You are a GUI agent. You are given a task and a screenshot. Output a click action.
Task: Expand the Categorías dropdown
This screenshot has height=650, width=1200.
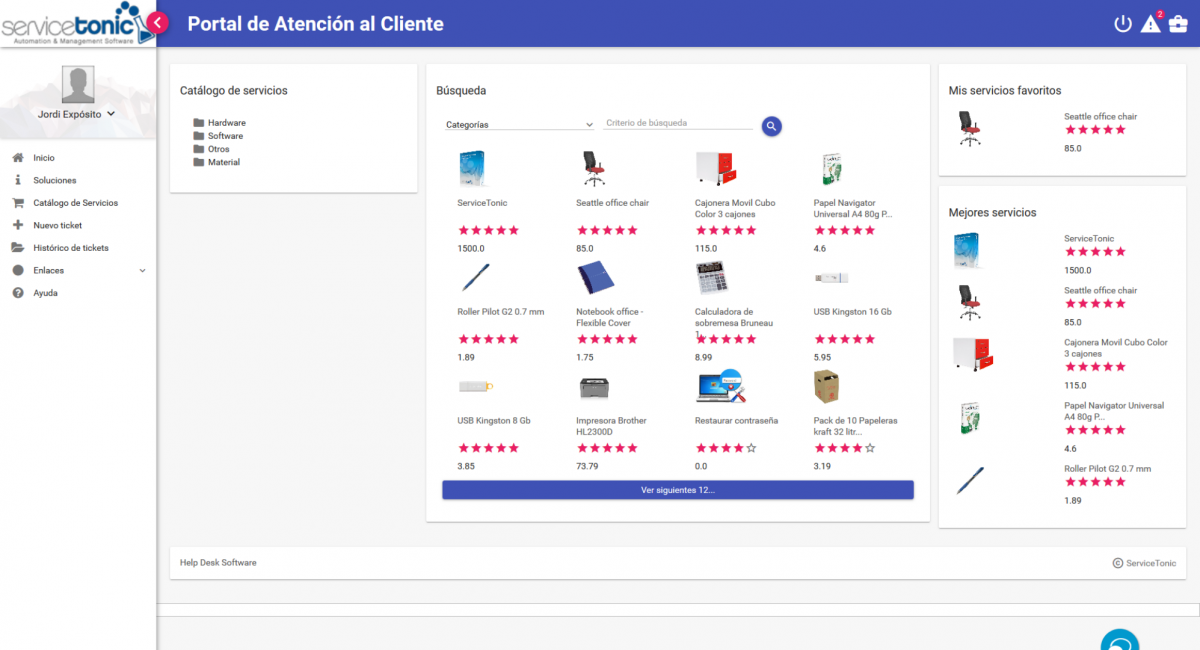519,125
